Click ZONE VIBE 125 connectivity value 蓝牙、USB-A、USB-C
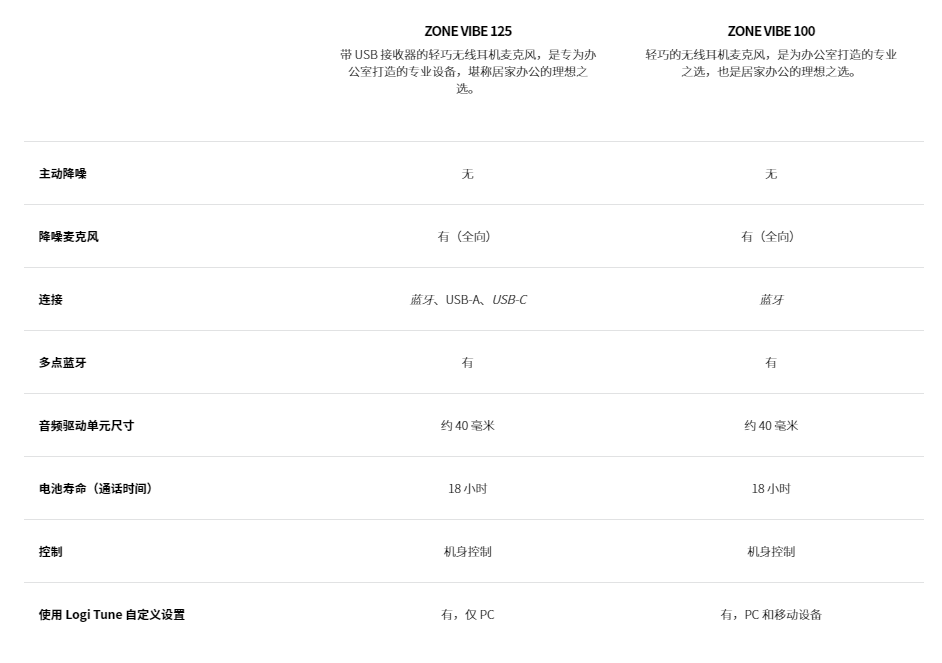Image resolution: width=942 pixels, height=663 pixels. [x=468, y=300]
